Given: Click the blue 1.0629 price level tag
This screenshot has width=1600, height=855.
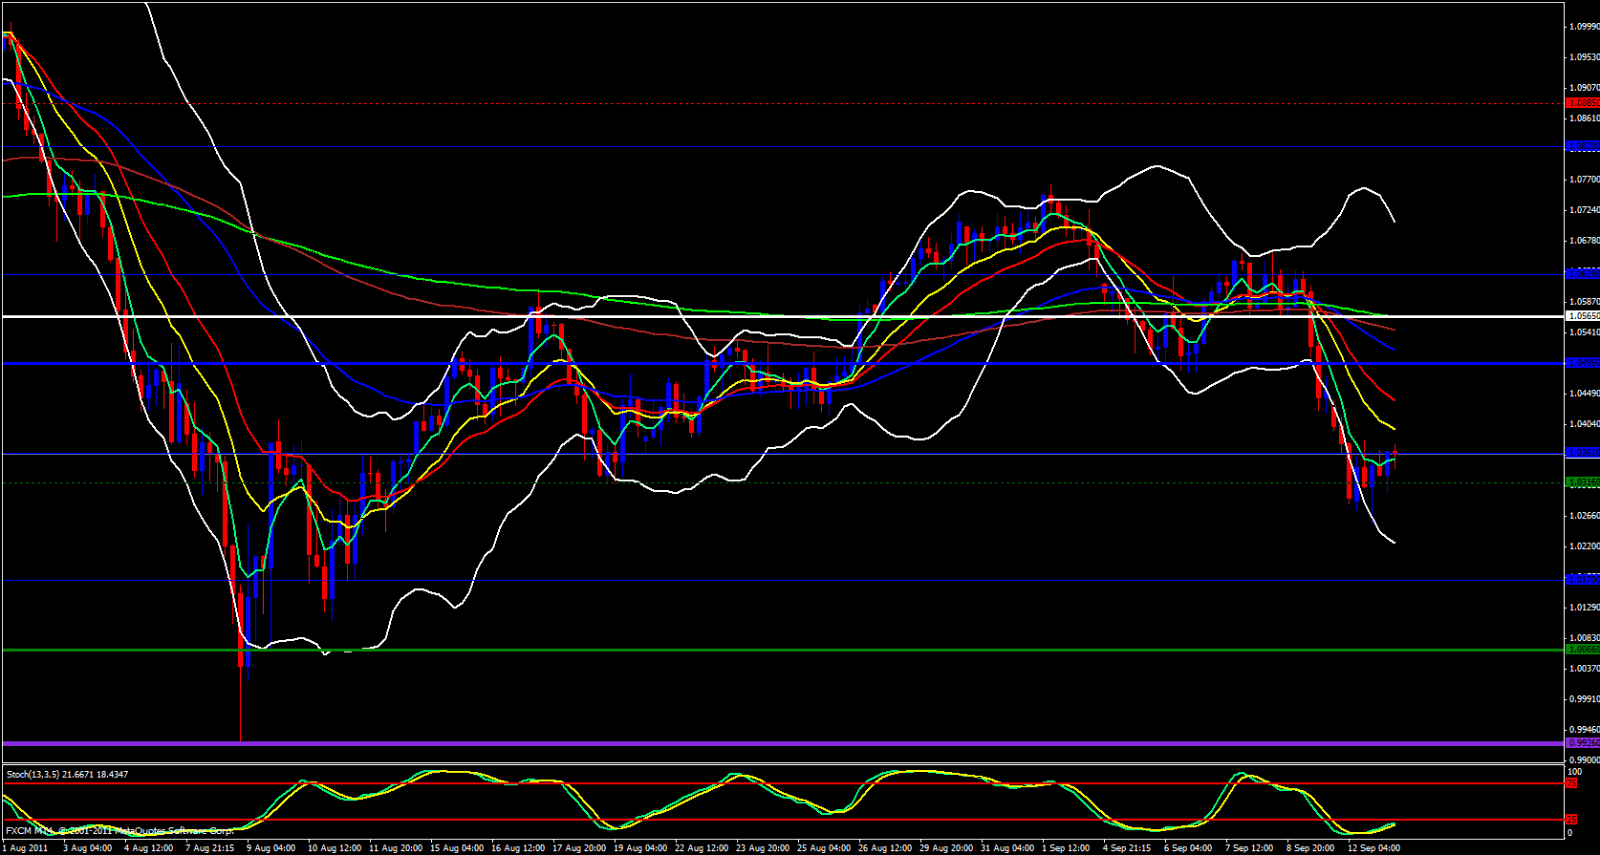Looking at the screenshot, I should (x=1583, y=273).
